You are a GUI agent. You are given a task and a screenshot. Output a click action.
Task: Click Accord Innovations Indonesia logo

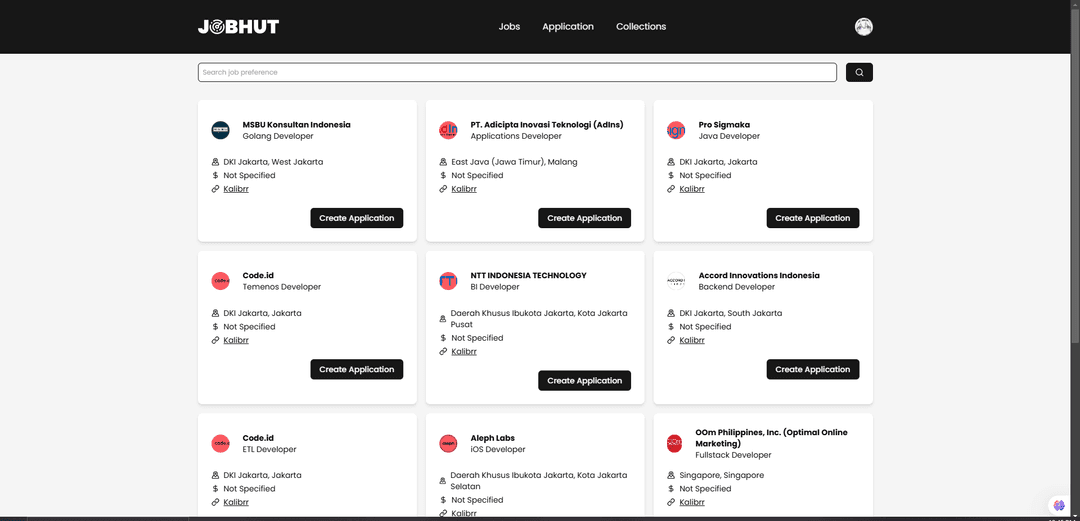pyautogui.click(x=676, y=280)
